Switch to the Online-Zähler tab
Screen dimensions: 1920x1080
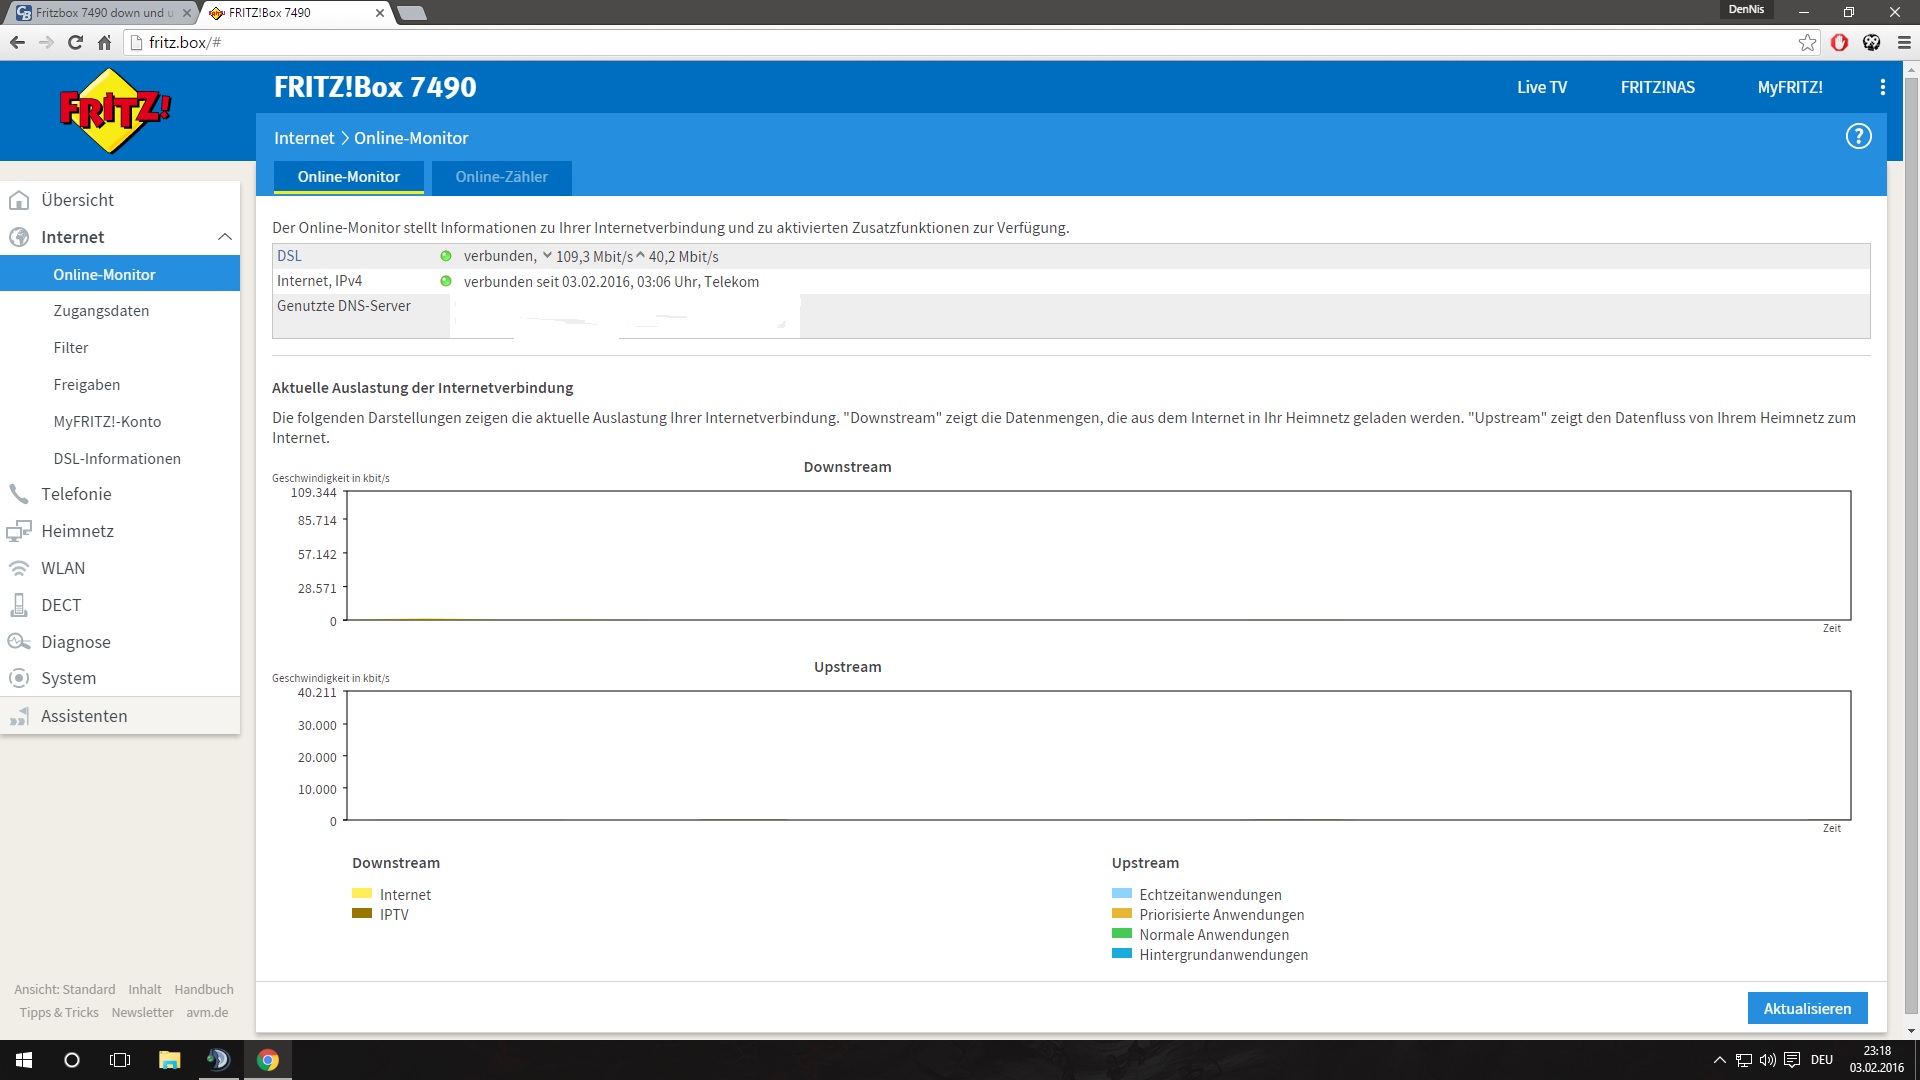click(x=501, y=177)
